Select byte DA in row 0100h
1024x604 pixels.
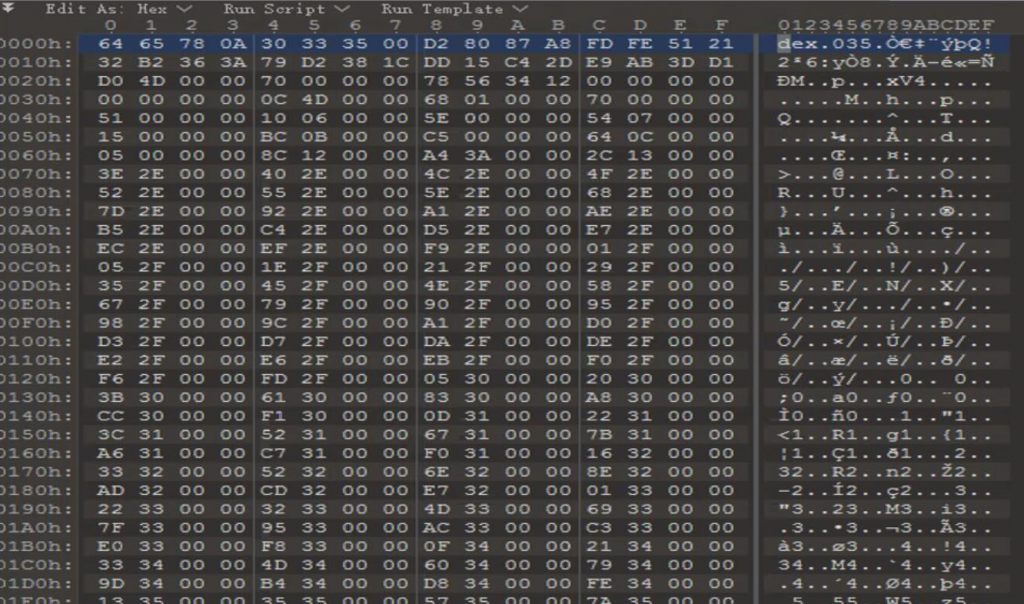(436, 342)
